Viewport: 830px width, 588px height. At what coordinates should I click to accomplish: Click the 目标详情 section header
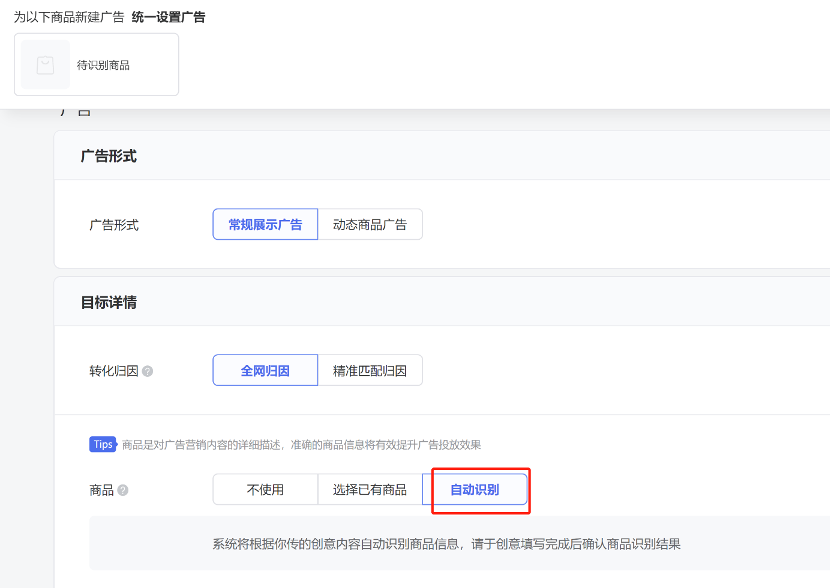point(108,302)
